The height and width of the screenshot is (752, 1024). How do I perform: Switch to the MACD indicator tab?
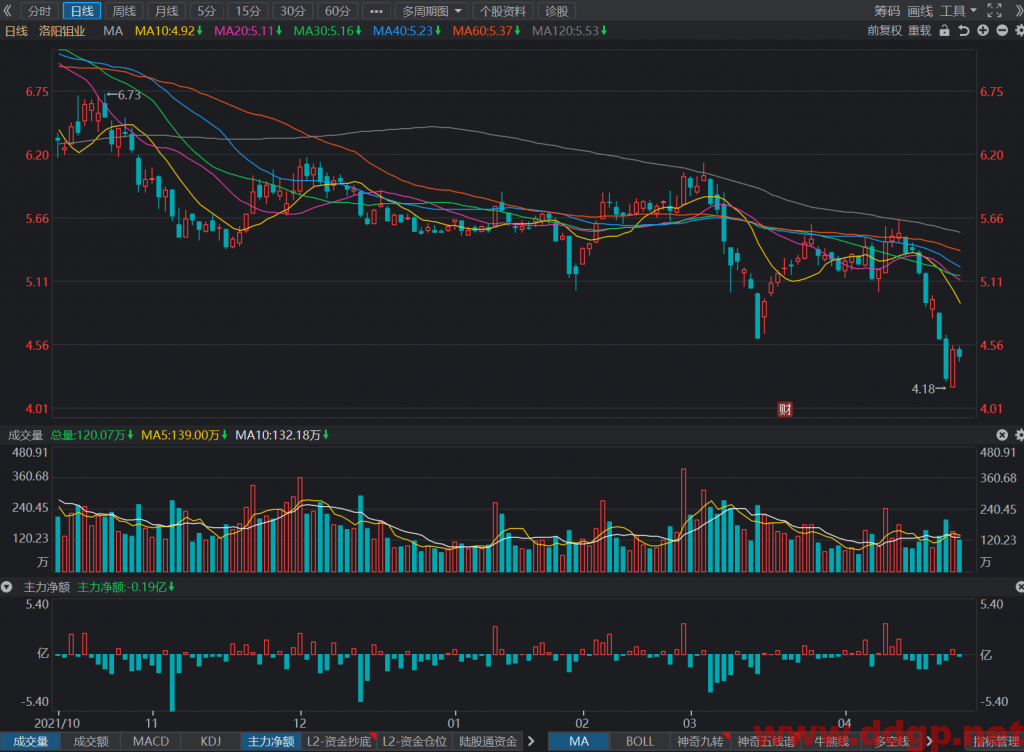[151, 742]
